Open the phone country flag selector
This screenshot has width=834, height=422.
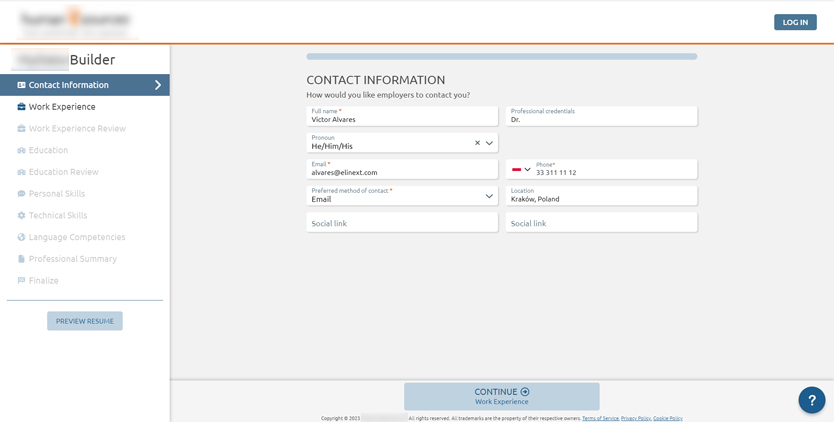pos(521,169)
